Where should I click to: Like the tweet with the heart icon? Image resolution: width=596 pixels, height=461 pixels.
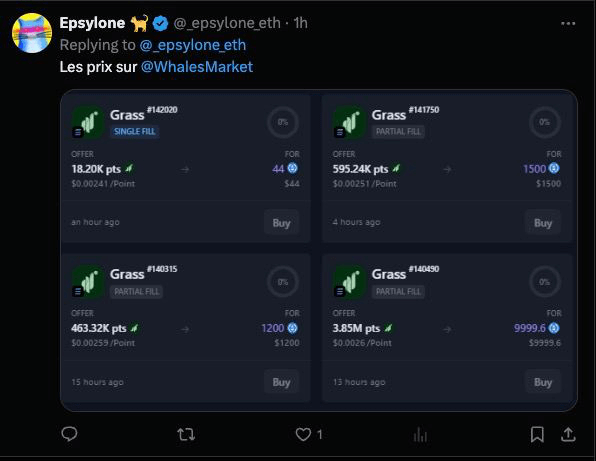point(303,434)
